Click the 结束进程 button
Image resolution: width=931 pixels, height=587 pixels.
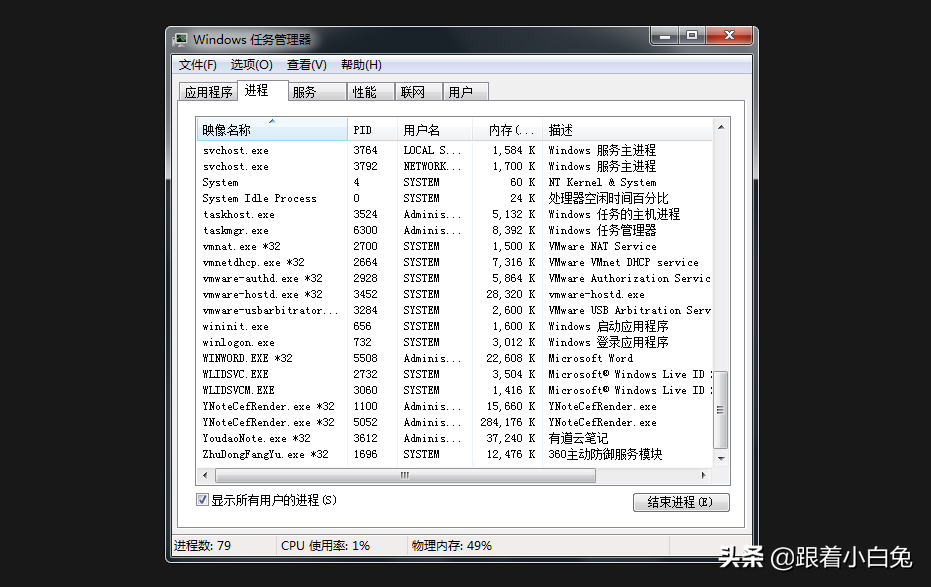click(681, 502)
